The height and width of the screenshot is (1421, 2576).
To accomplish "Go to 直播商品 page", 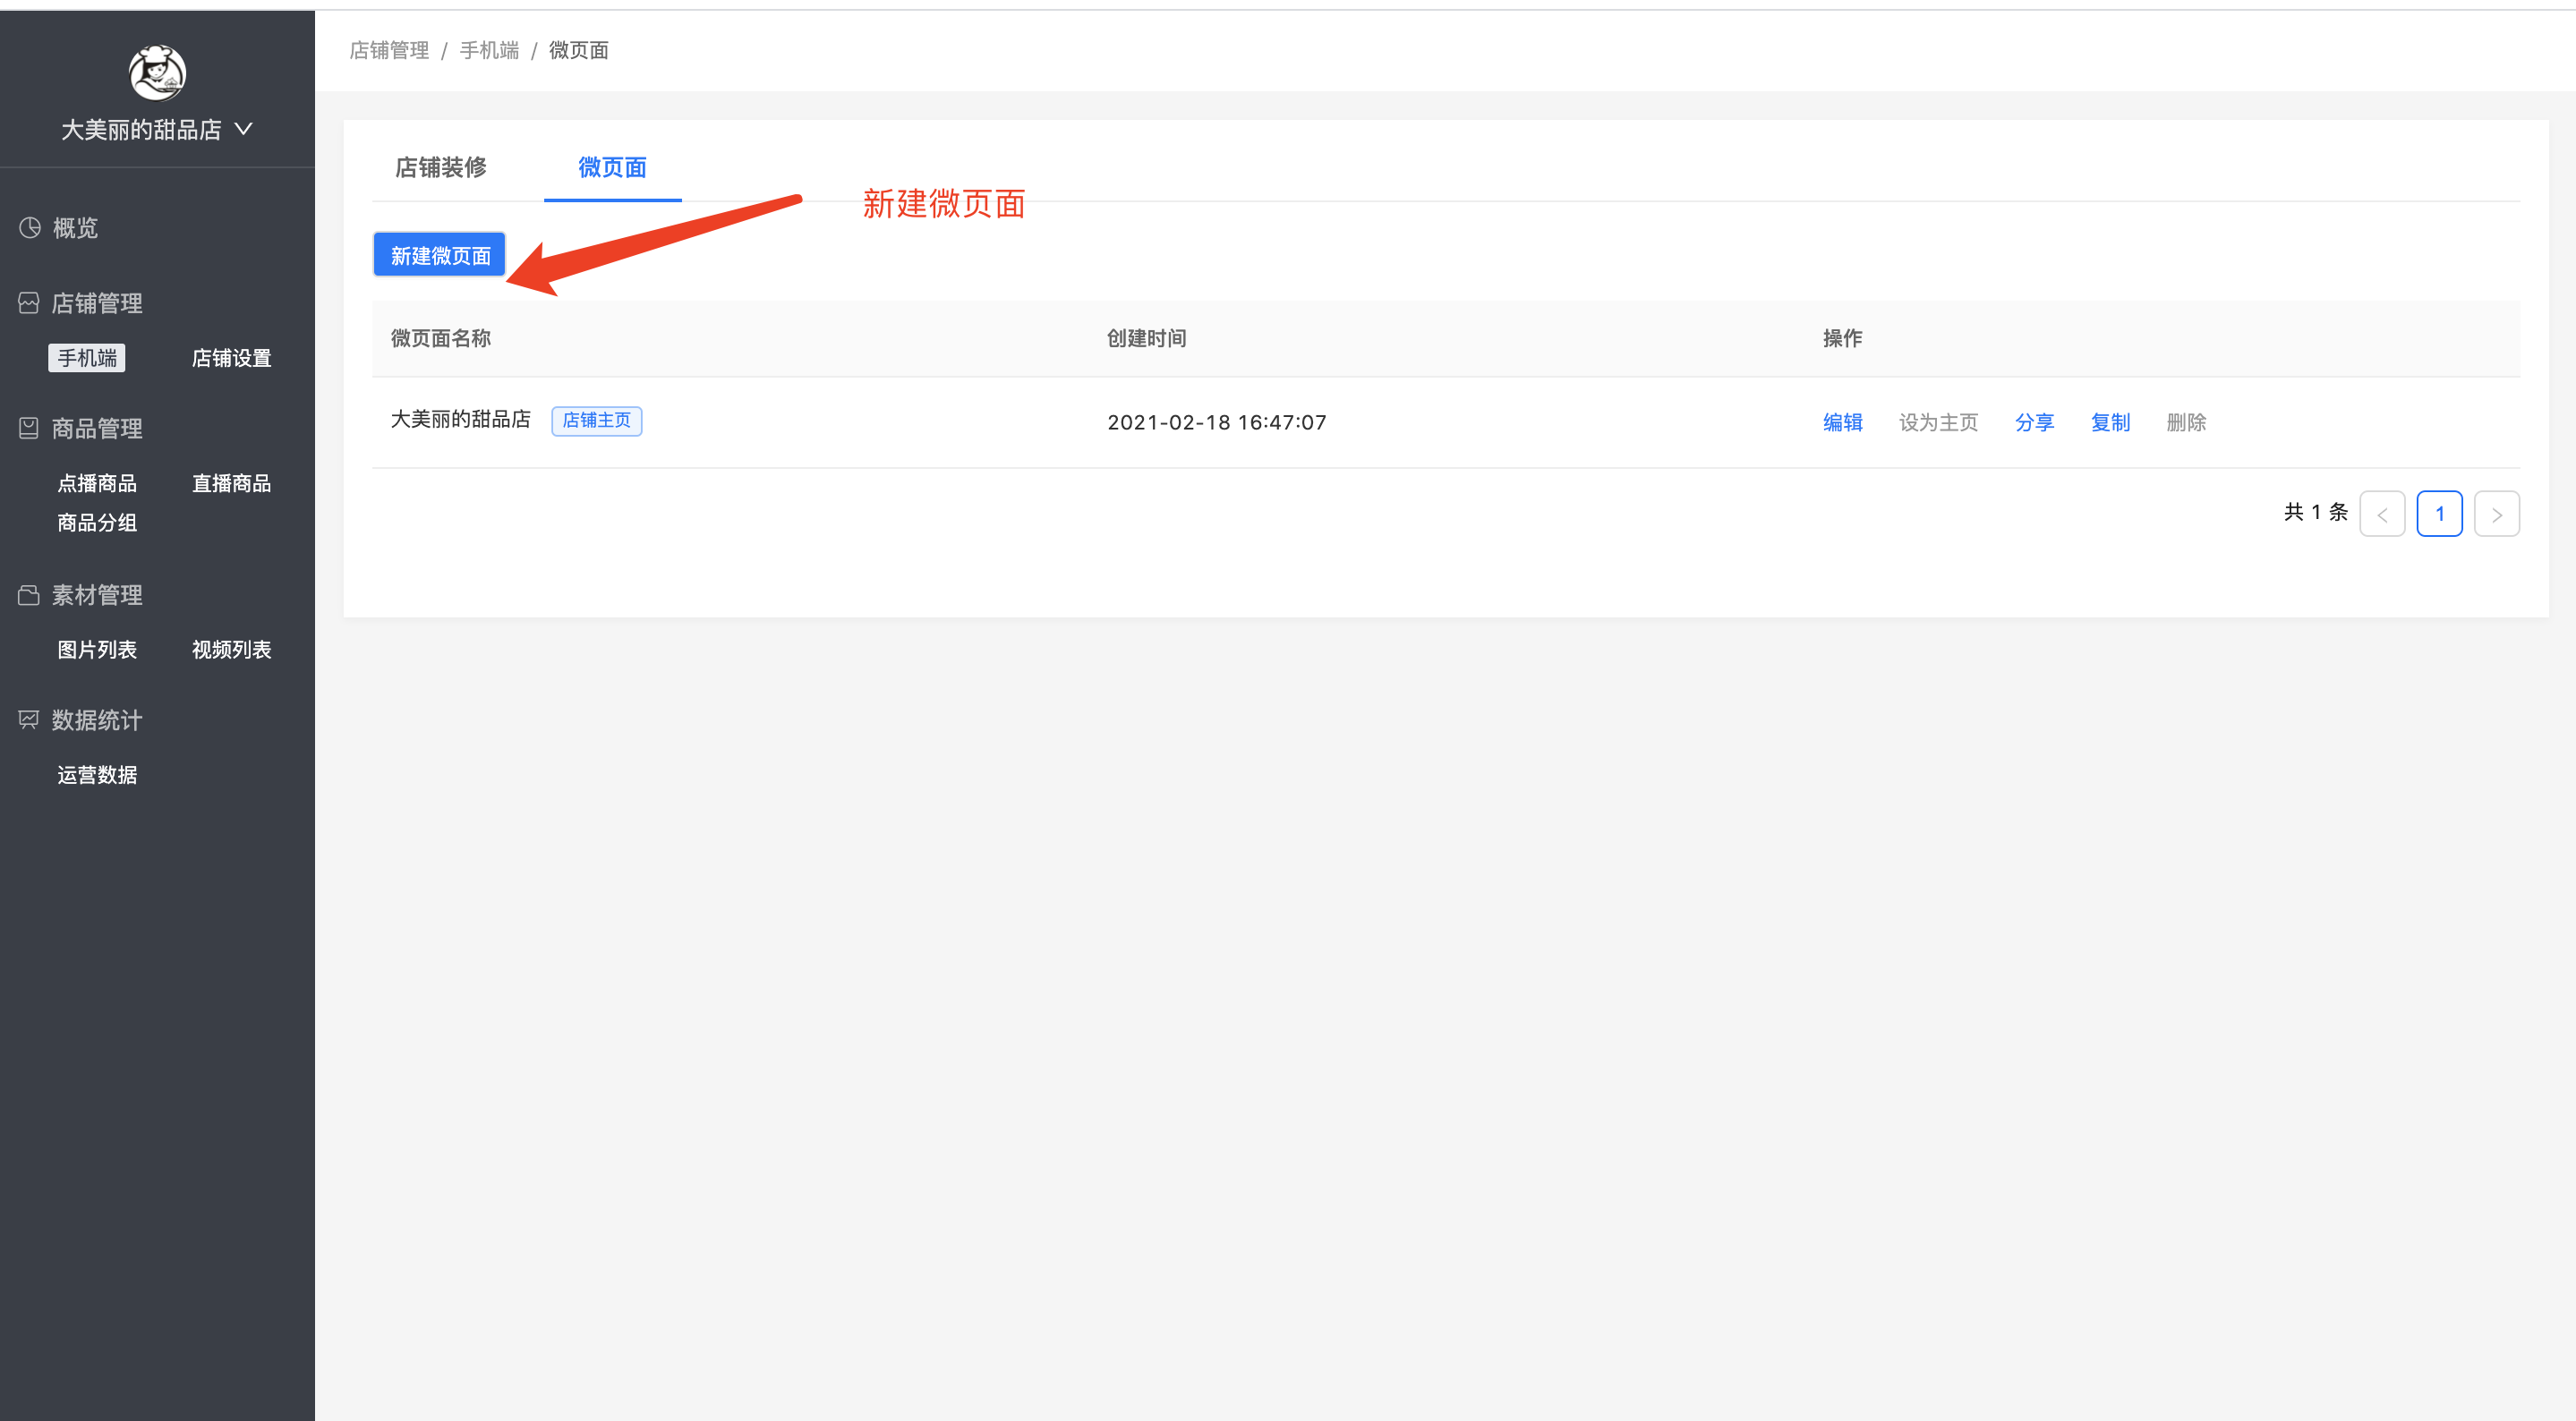I will pos(231,483).
